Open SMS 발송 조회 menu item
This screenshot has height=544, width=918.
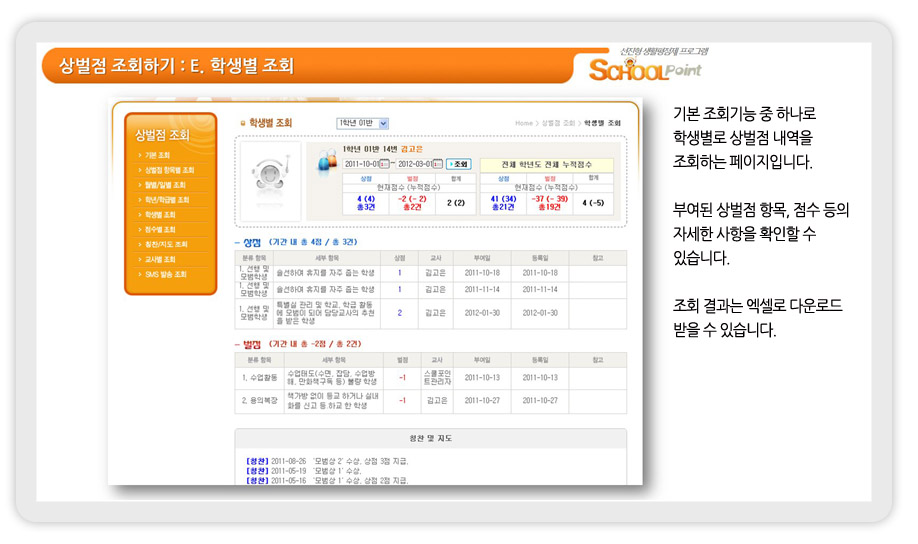165,274
